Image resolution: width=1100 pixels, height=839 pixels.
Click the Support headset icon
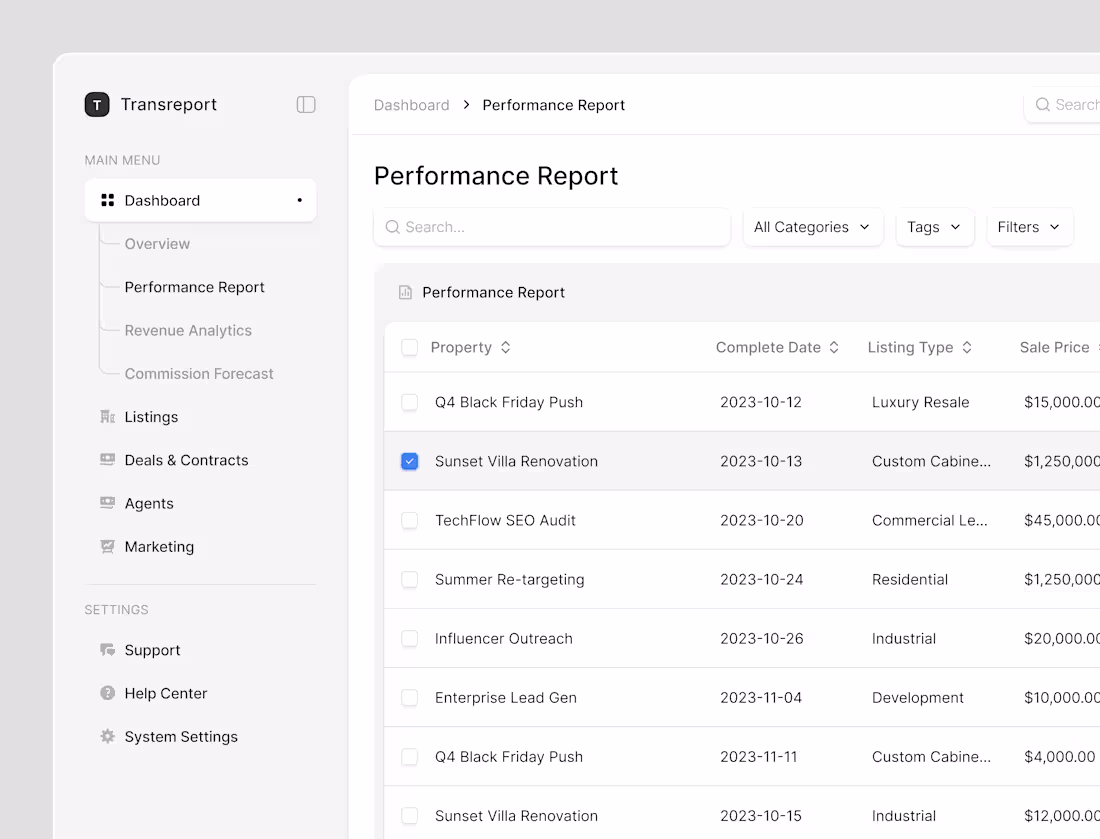pyautogui.click(x=107, y=650)
